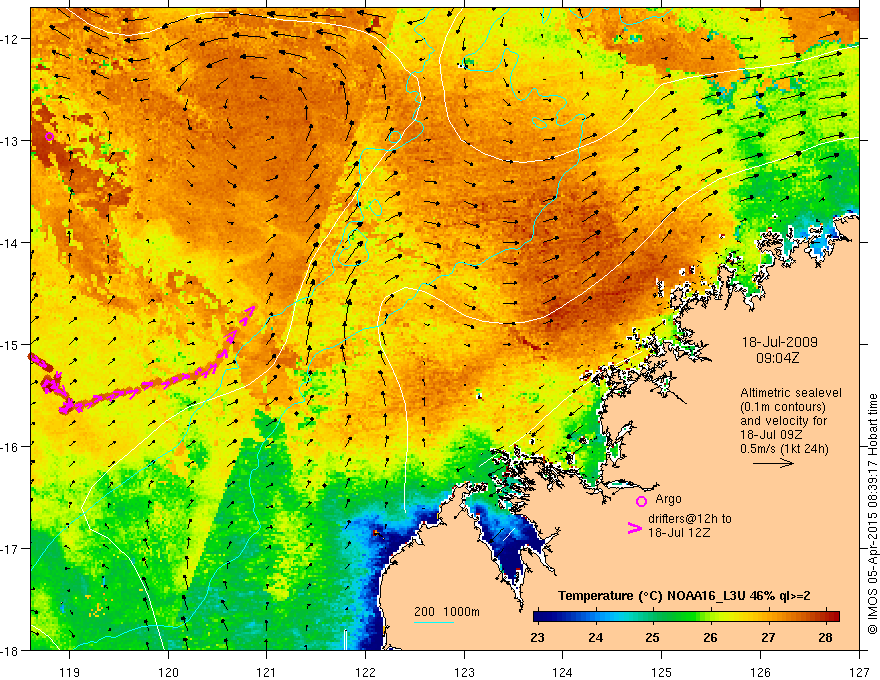Click longitude axis label 121
The image size is (880, 680).
point(267,672)
